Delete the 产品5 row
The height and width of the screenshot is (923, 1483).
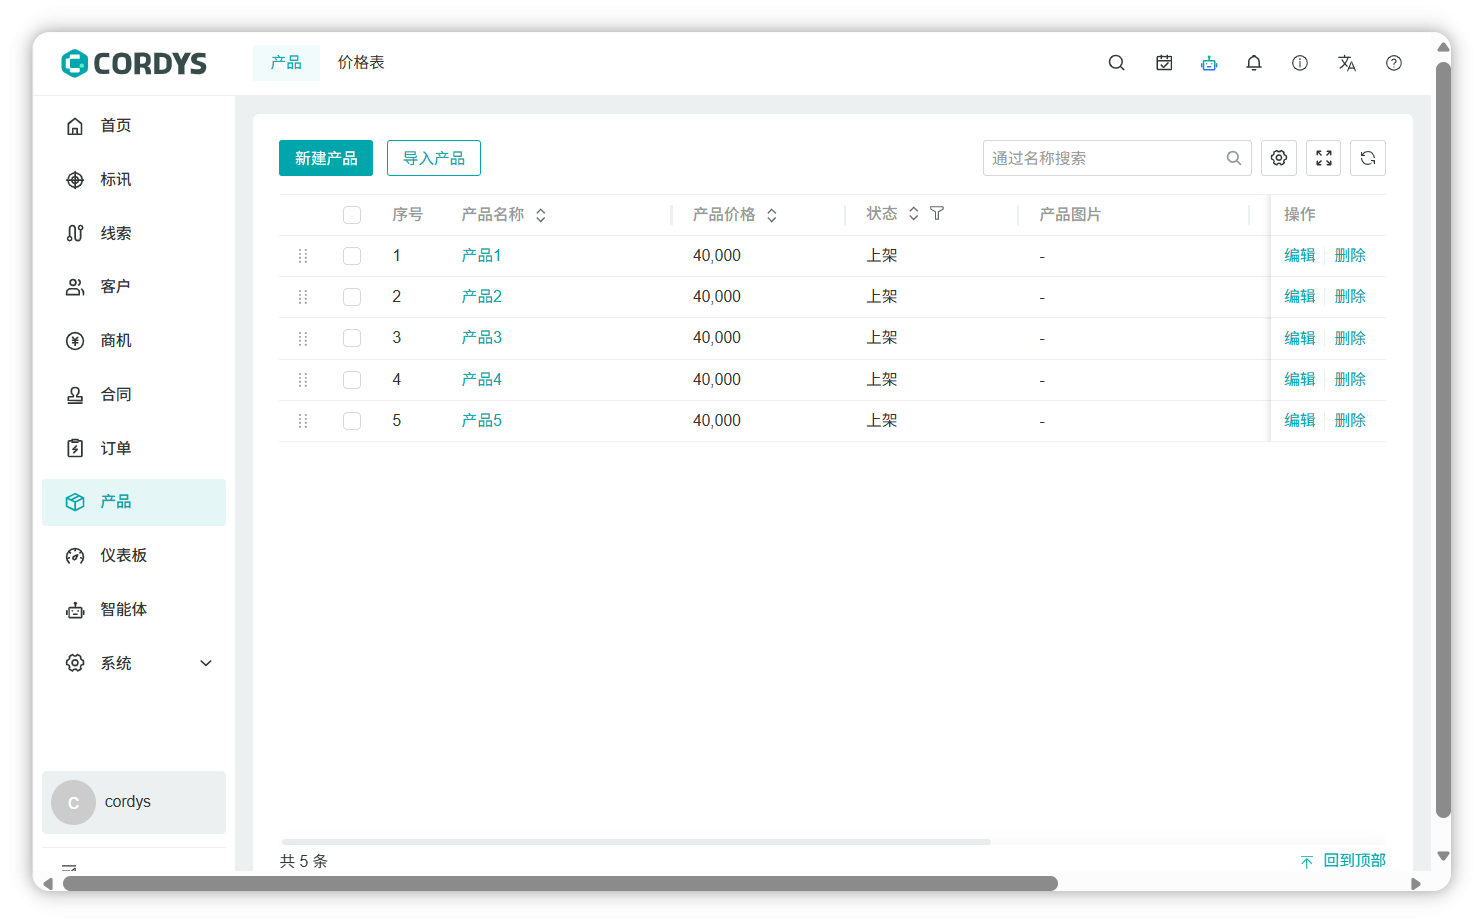click(x=1350, y=421)
